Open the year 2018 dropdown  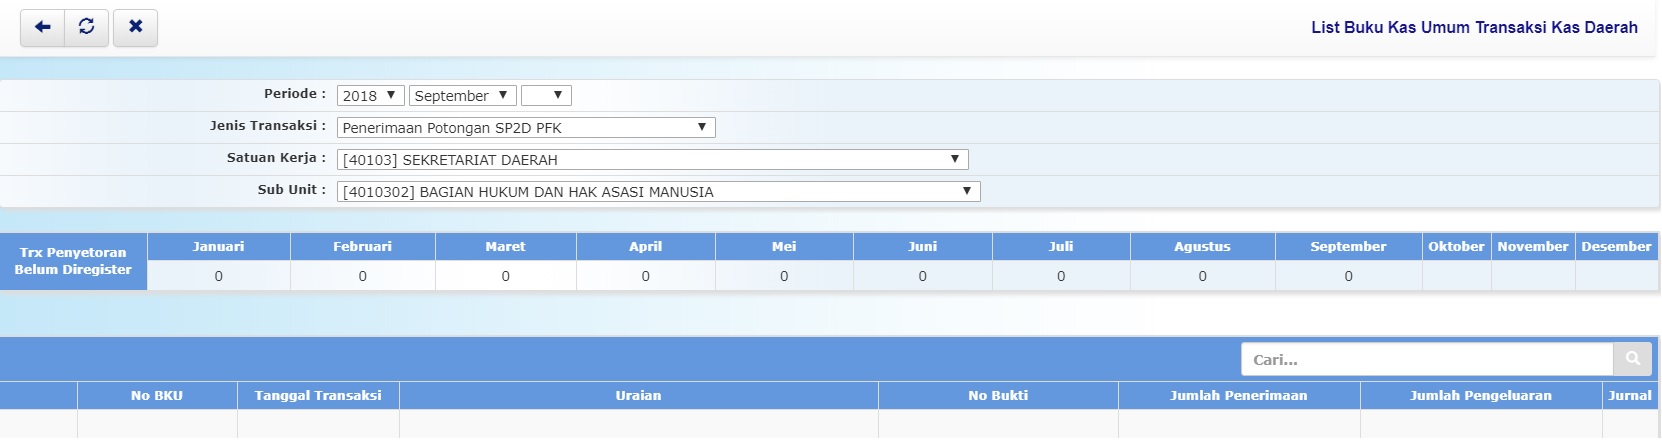click(370, 96)
